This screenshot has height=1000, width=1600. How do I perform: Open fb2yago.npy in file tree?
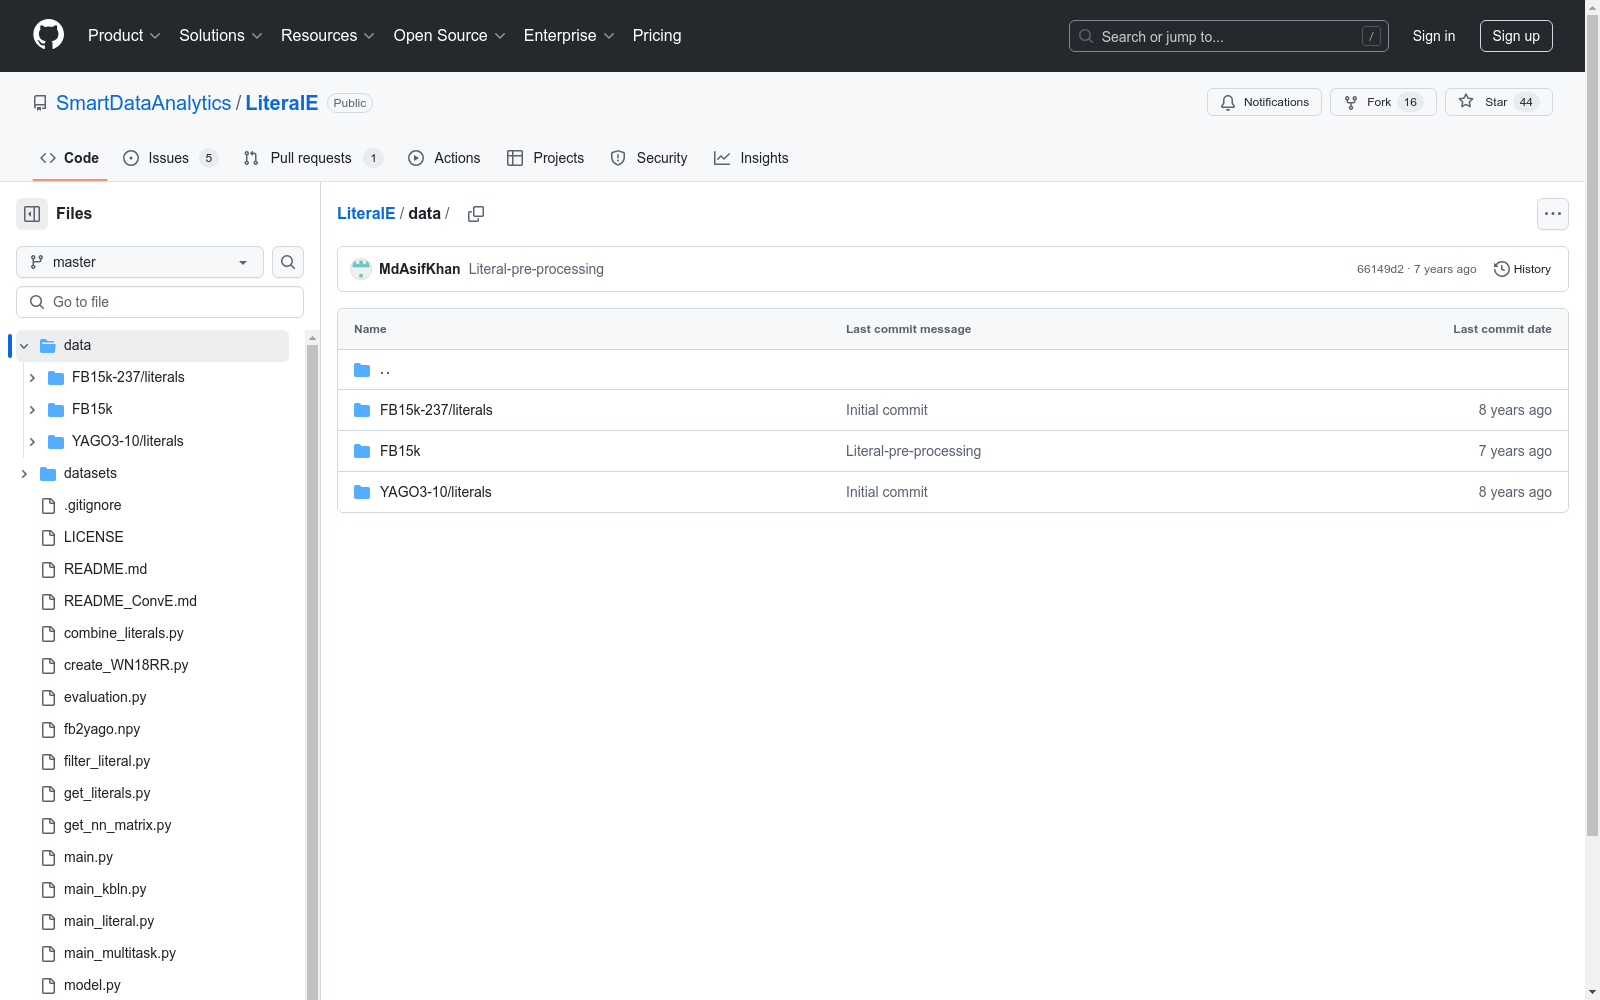coord(102,729)
